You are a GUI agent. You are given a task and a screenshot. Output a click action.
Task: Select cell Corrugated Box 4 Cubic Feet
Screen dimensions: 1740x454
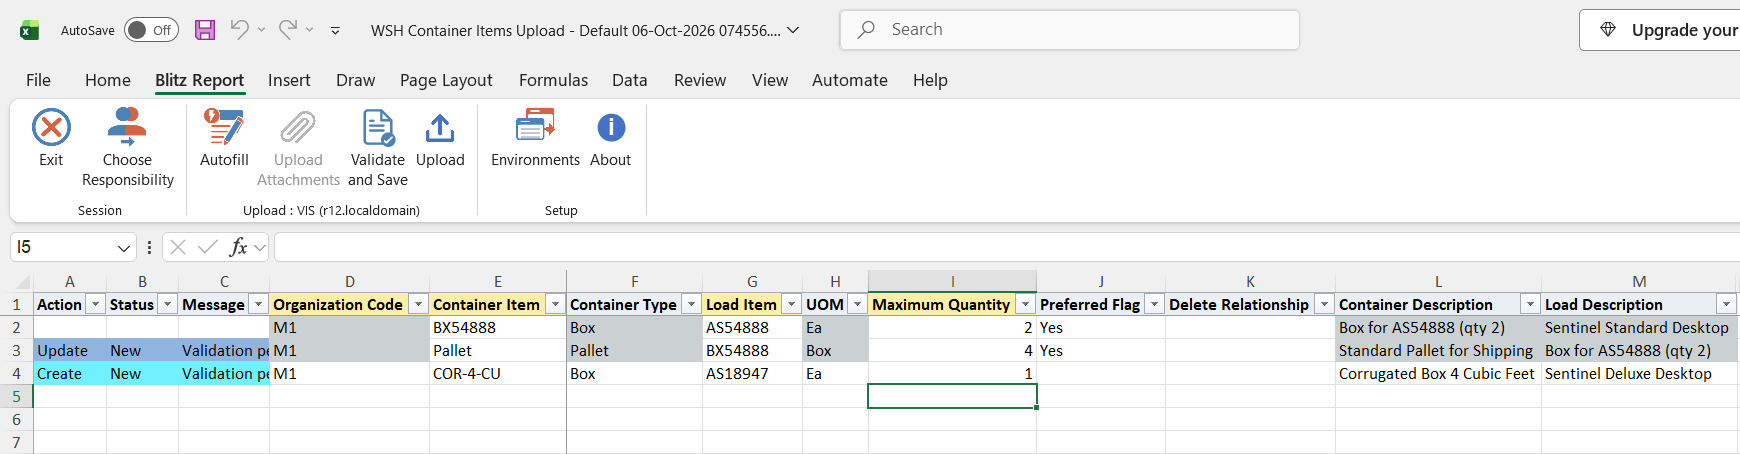coord(1438,374)
